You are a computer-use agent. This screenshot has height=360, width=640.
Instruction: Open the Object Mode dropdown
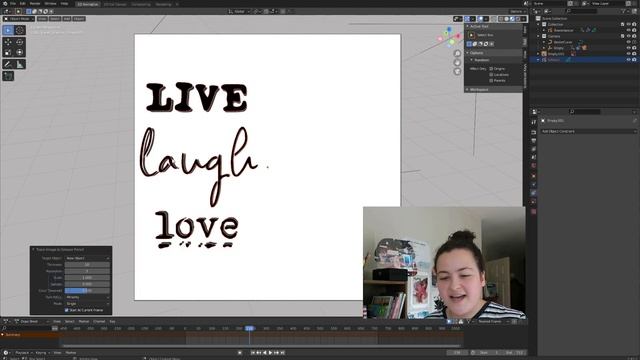[x=19, y=19]
